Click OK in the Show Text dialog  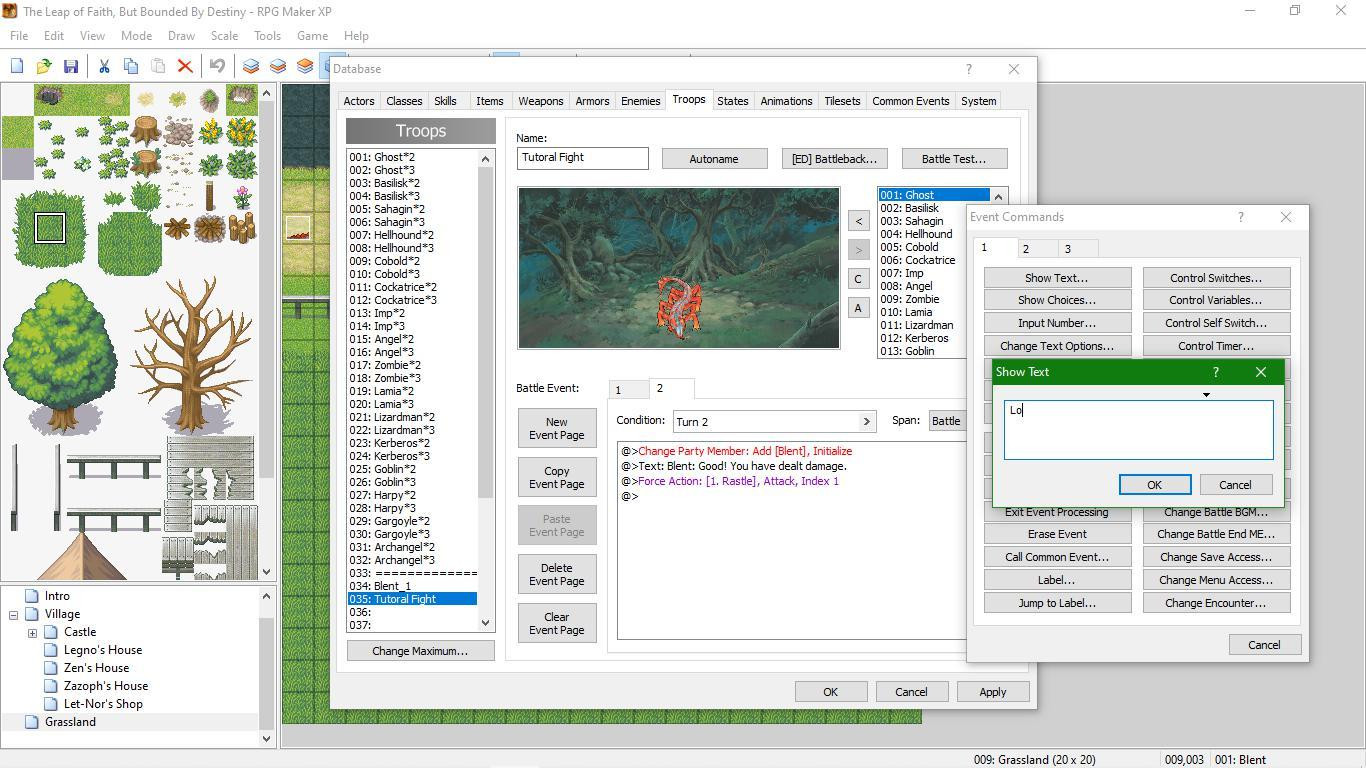1154,485
